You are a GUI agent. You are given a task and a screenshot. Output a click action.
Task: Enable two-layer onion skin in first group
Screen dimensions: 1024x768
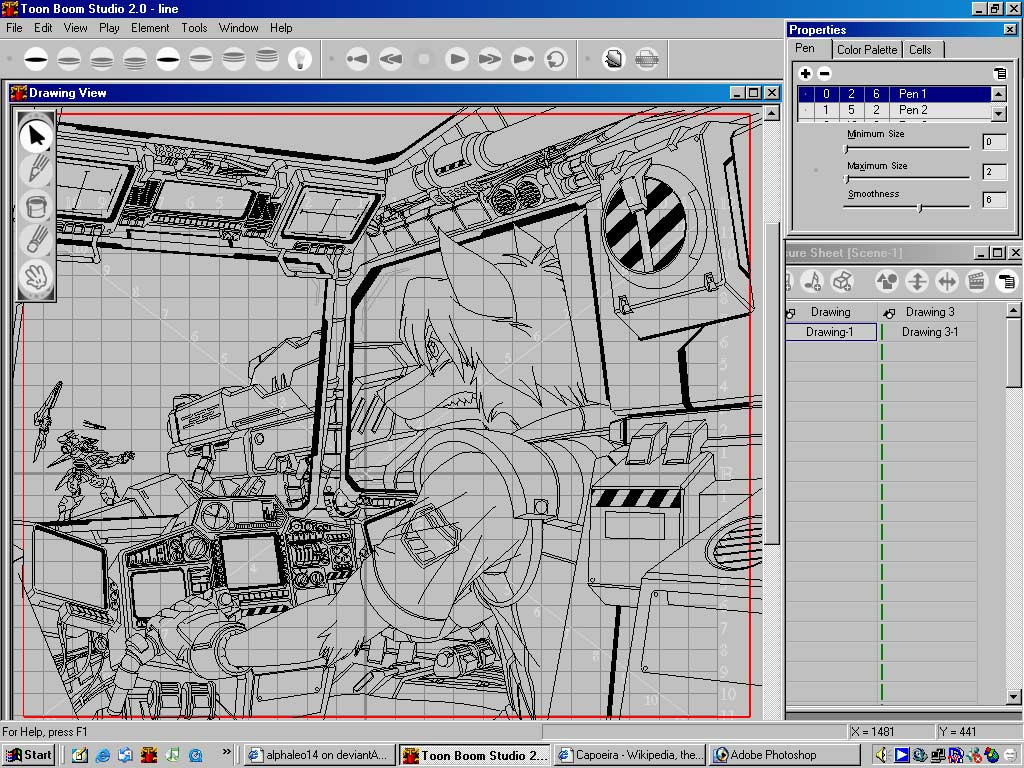pyautogui.click(x=69, y=59)
